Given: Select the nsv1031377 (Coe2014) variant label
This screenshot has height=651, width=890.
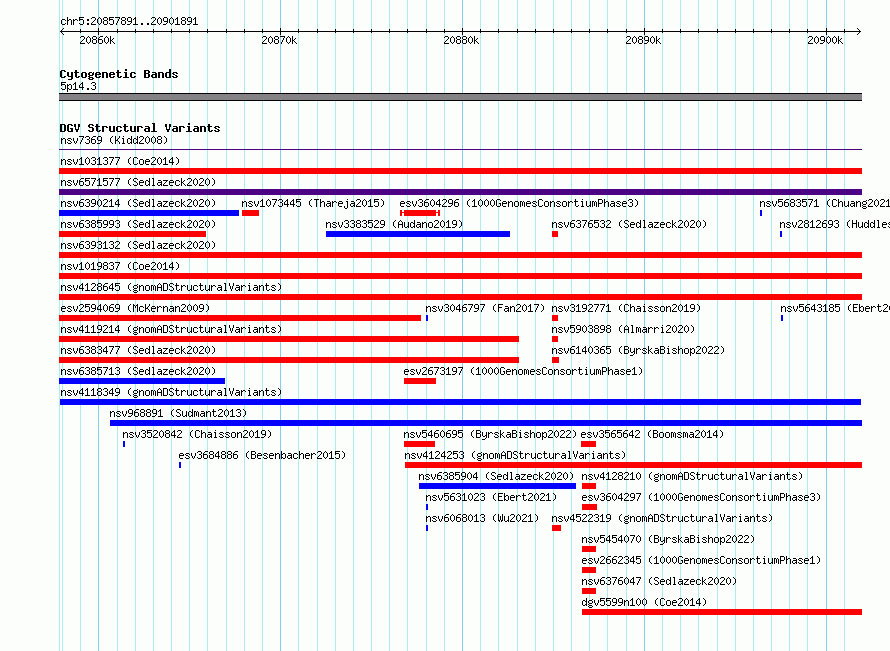Looking at the screenshot, I should 120,161.
